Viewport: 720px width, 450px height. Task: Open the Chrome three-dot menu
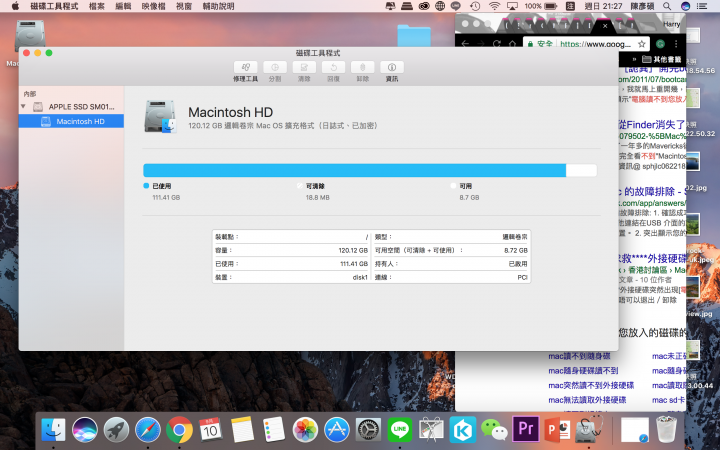676,44
